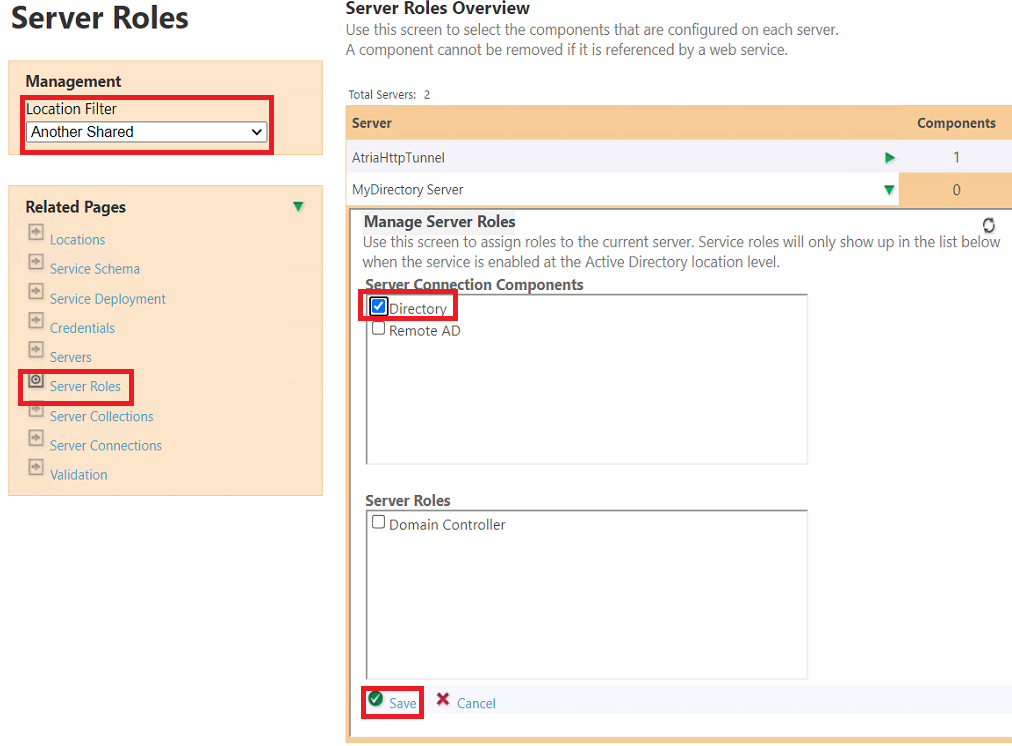The image size is (1012, 746).
Task: Click the icon next to Validation
Action: coord(36,468)
